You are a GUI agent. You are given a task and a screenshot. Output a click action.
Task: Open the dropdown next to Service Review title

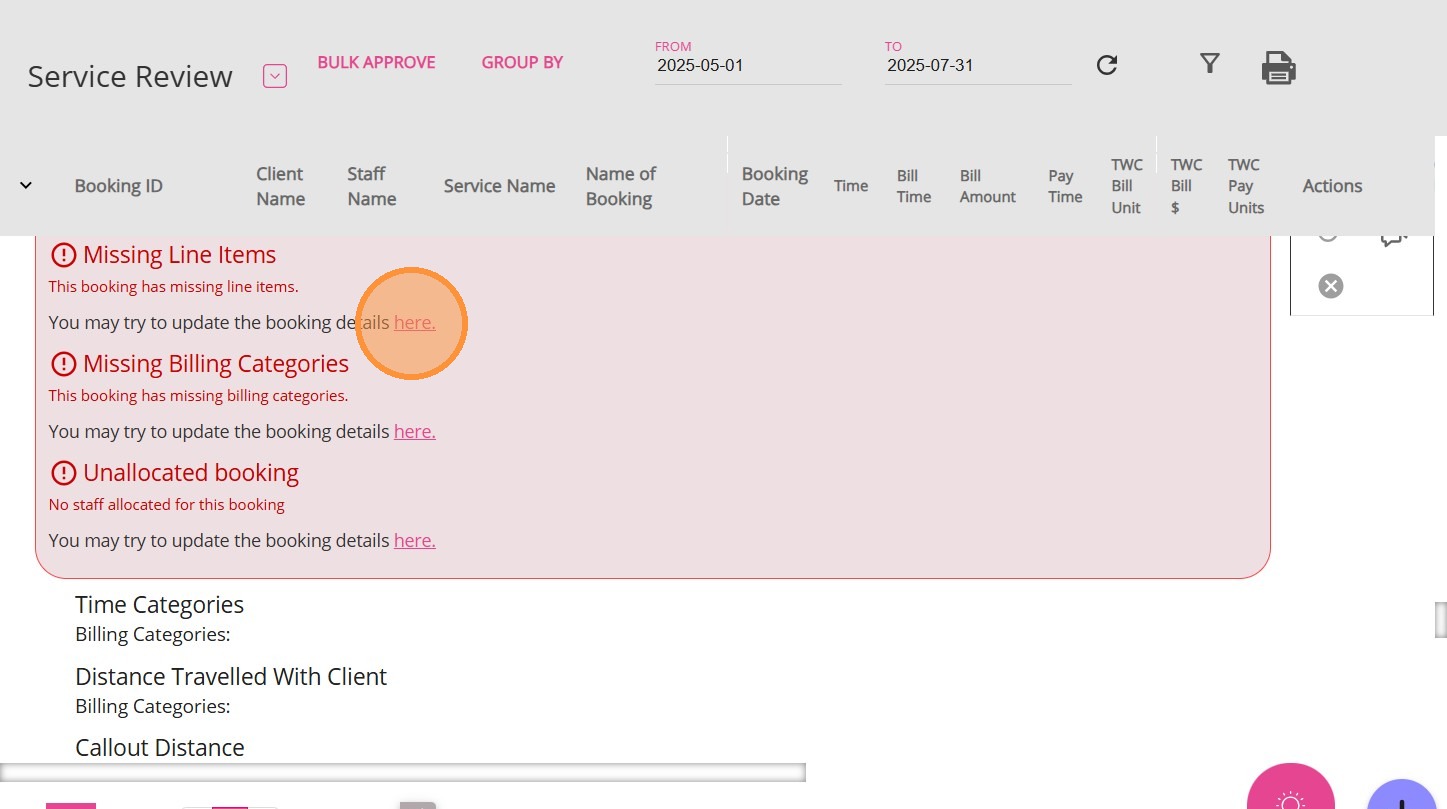tap(275, 76)
